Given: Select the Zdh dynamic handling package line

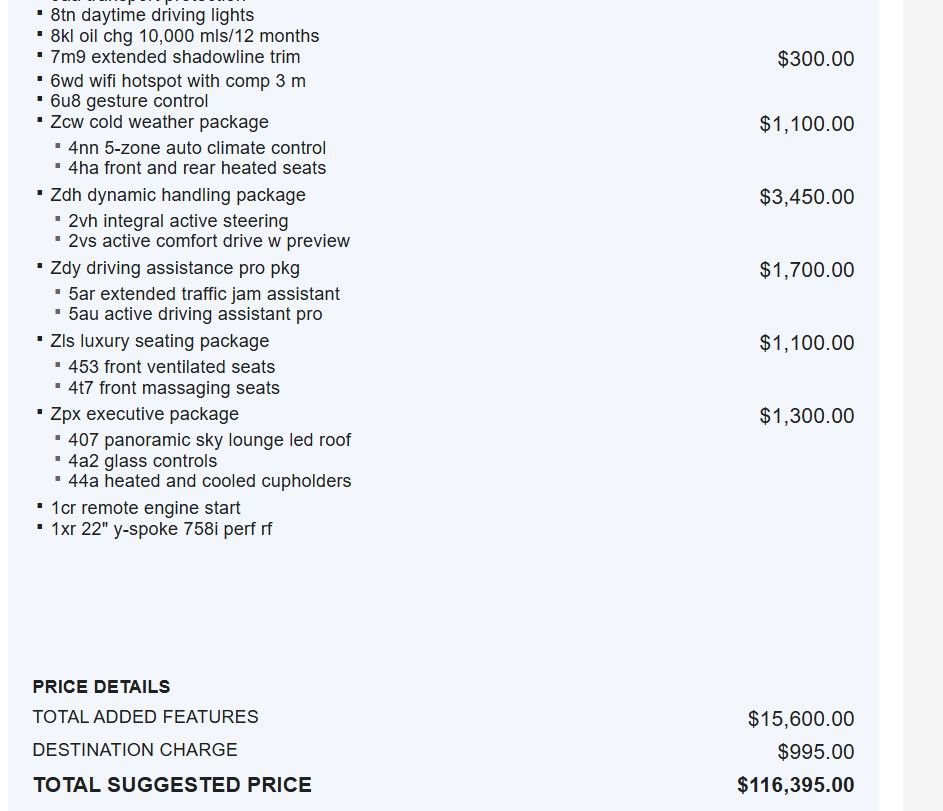Looking at the screenshot, I should (178, 195).
